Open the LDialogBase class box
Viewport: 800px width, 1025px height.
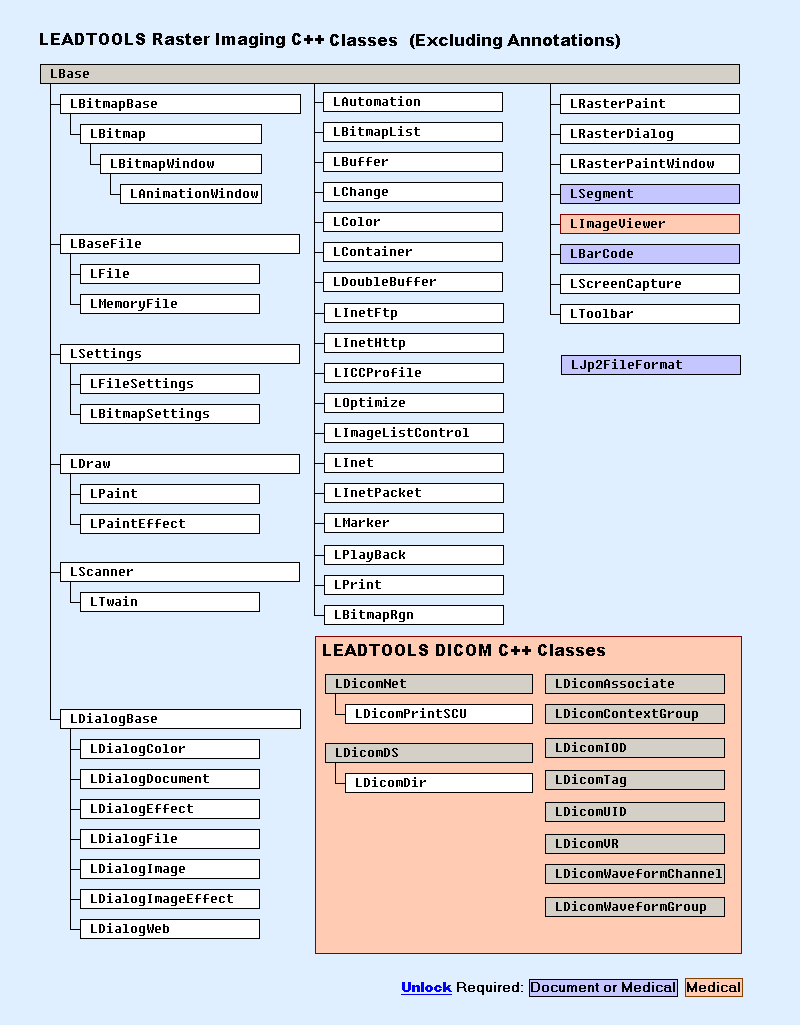180,719
